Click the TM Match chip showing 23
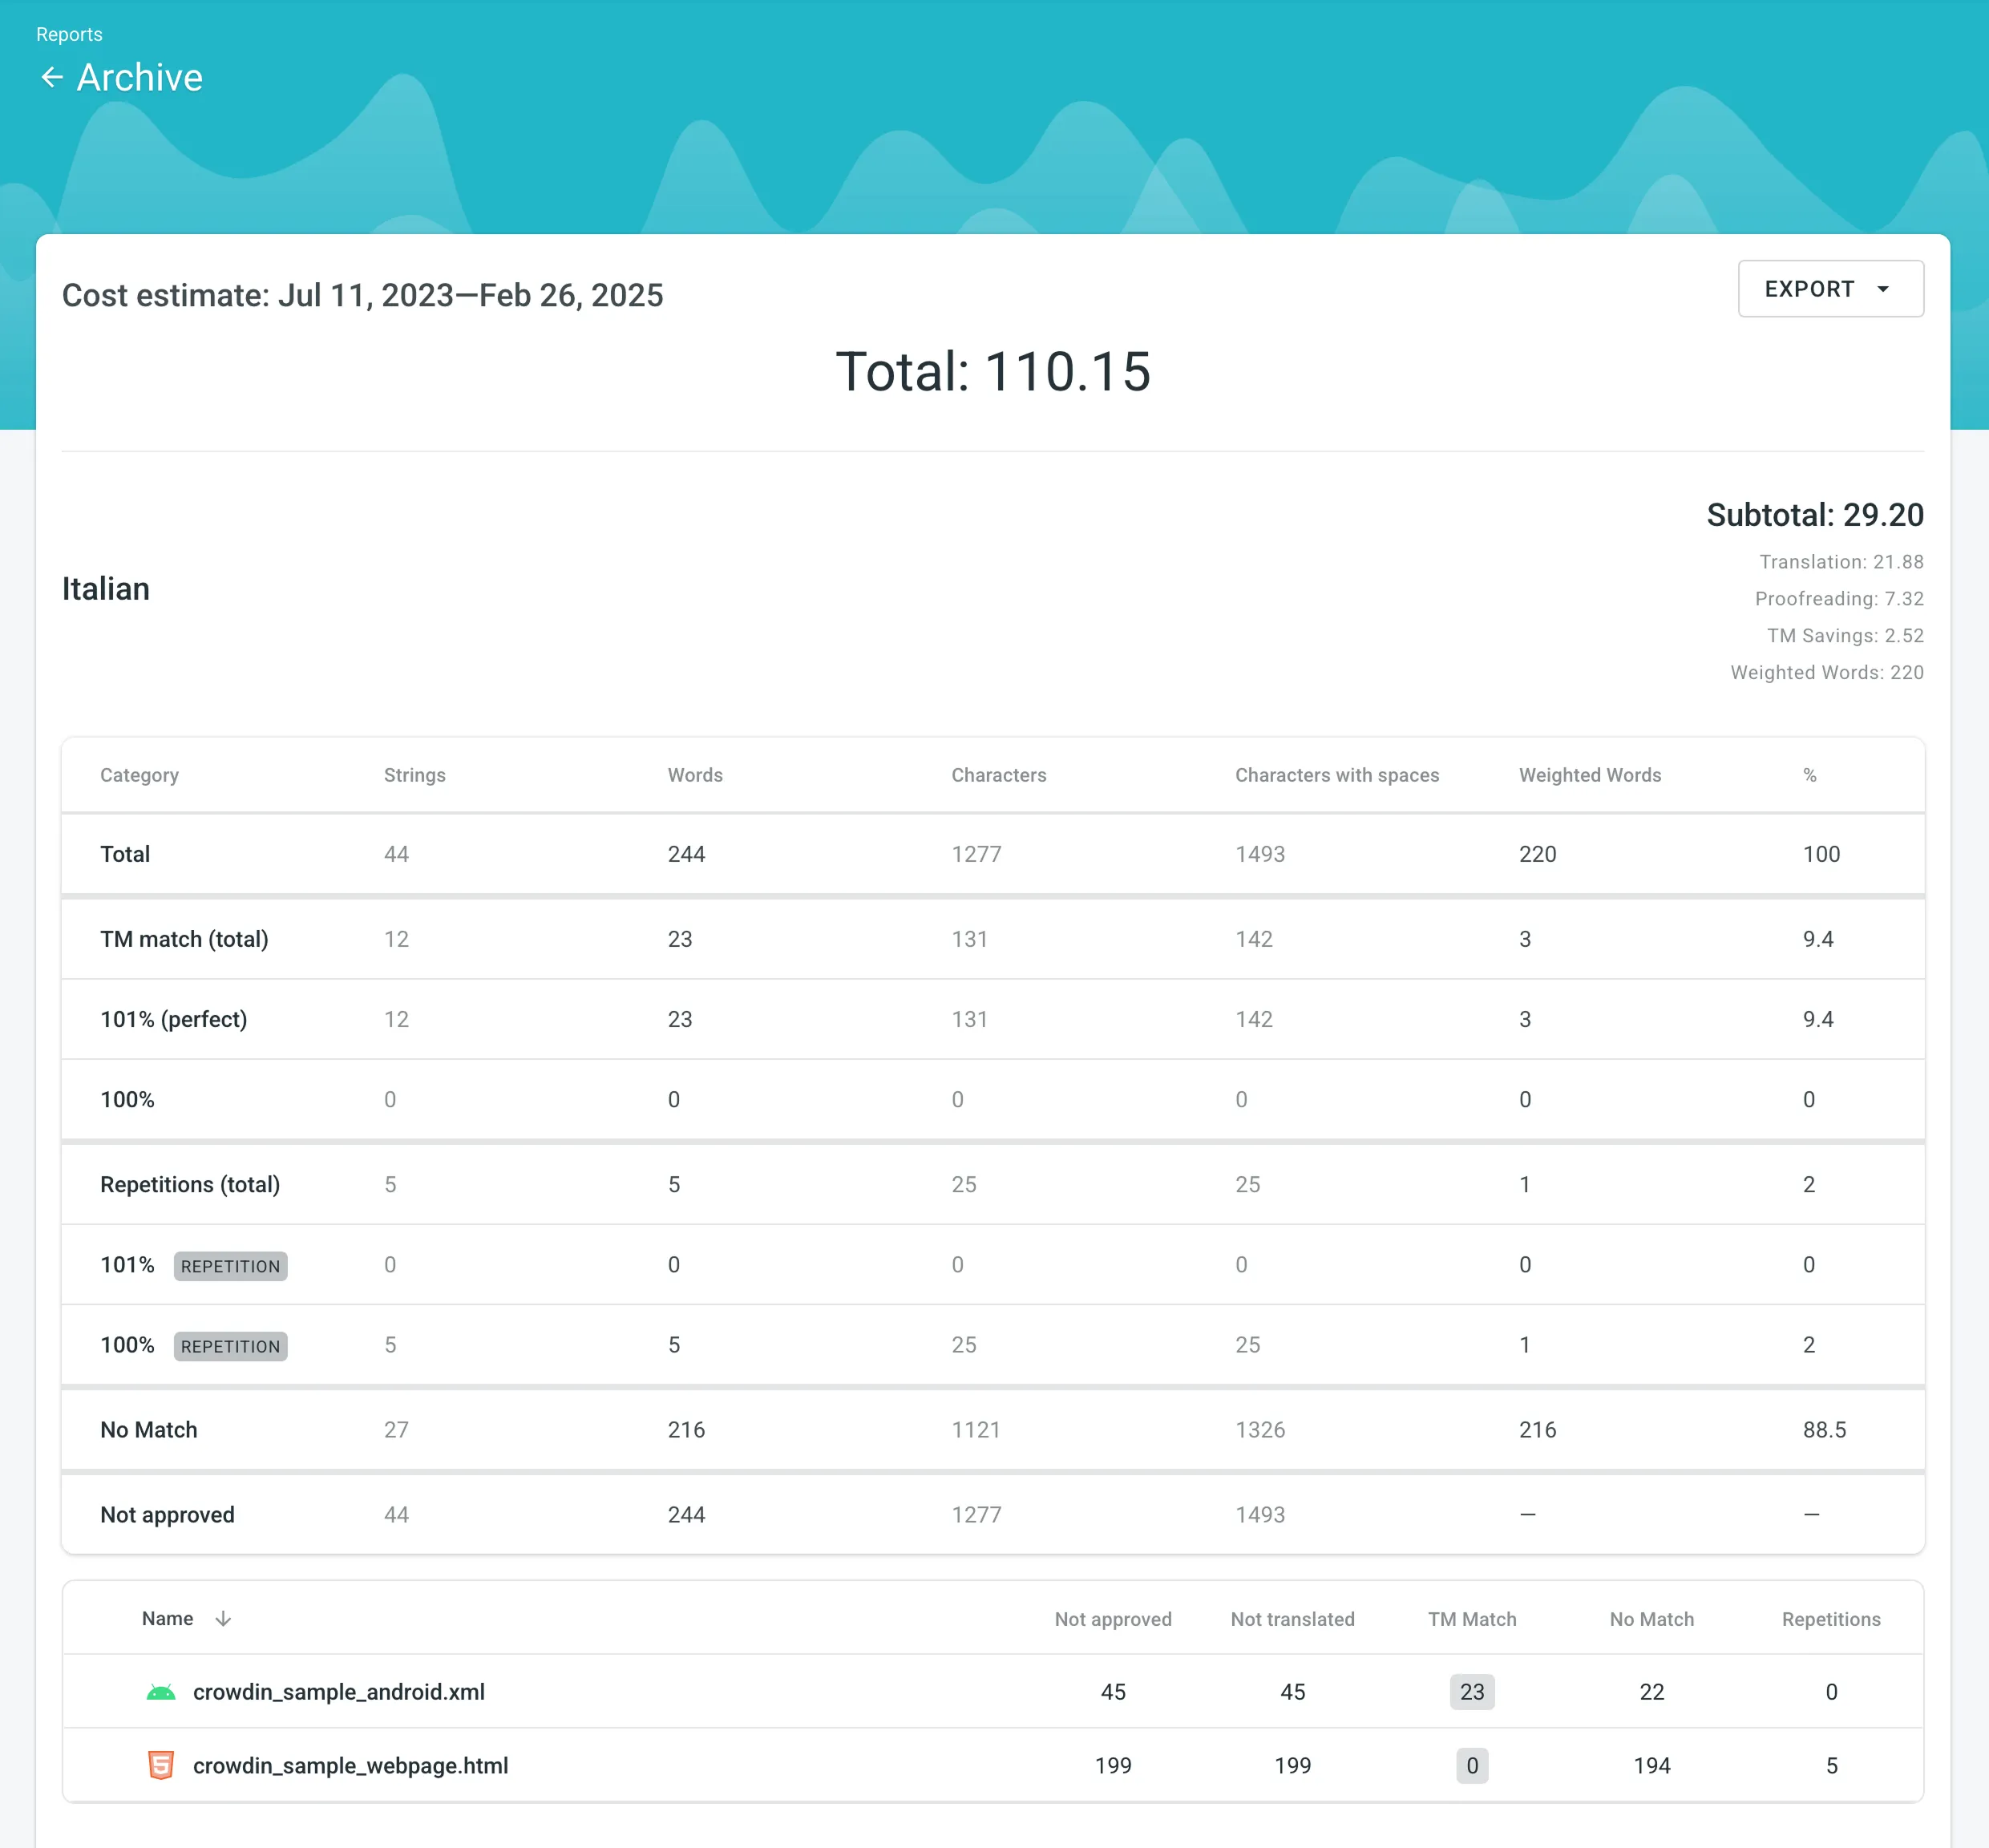1989x1848 pixels. tap(1471, 1691)
